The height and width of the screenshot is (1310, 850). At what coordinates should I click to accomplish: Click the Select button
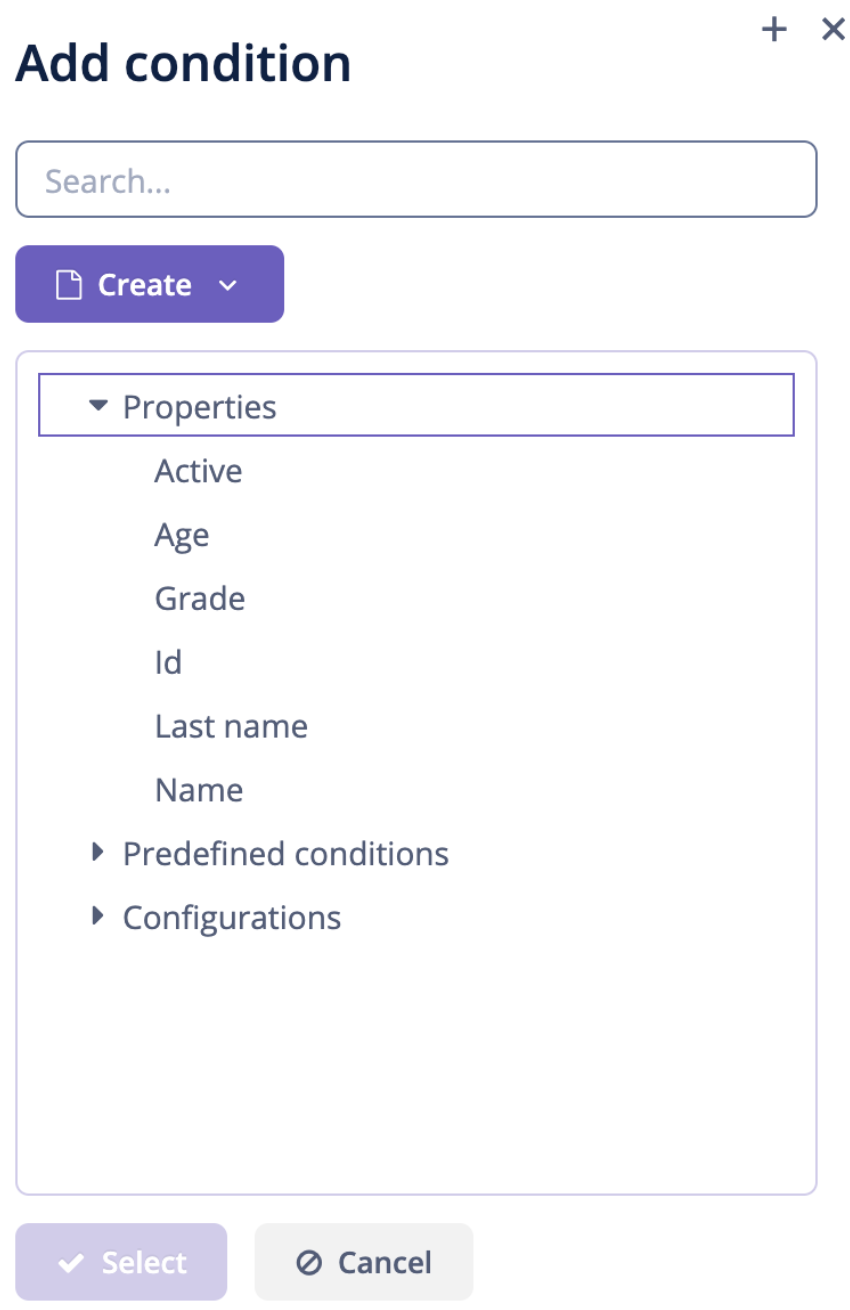(120, 1261)
